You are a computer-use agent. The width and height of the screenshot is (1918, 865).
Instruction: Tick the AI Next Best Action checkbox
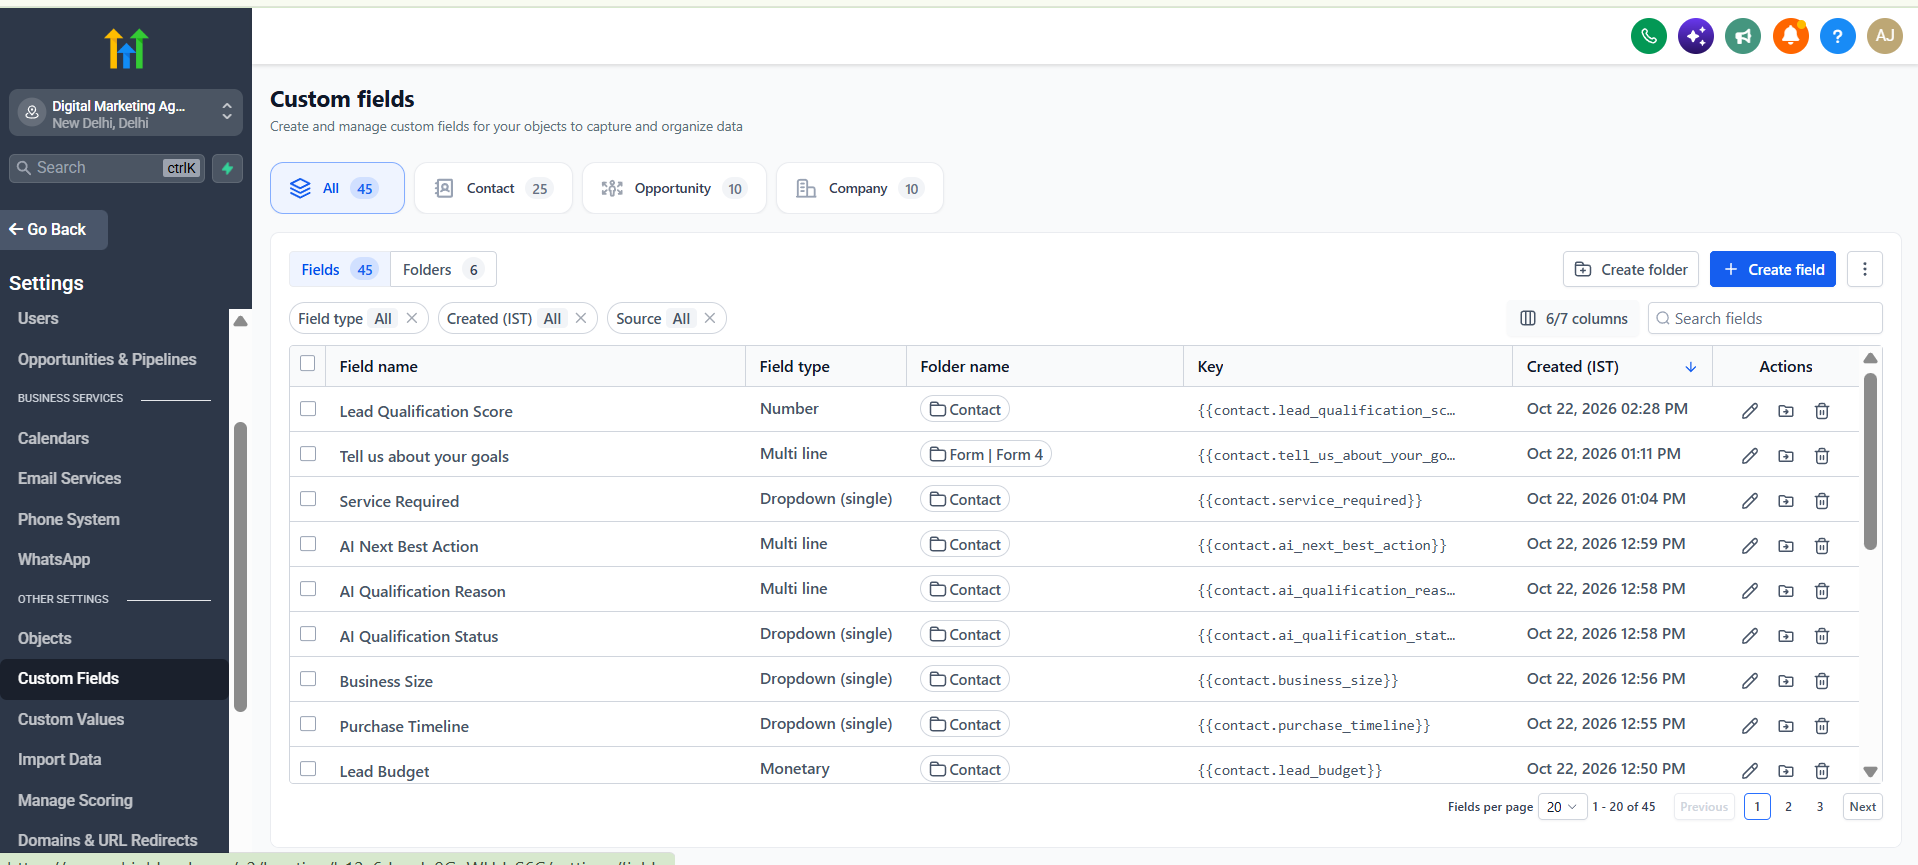tap(308, 544)
